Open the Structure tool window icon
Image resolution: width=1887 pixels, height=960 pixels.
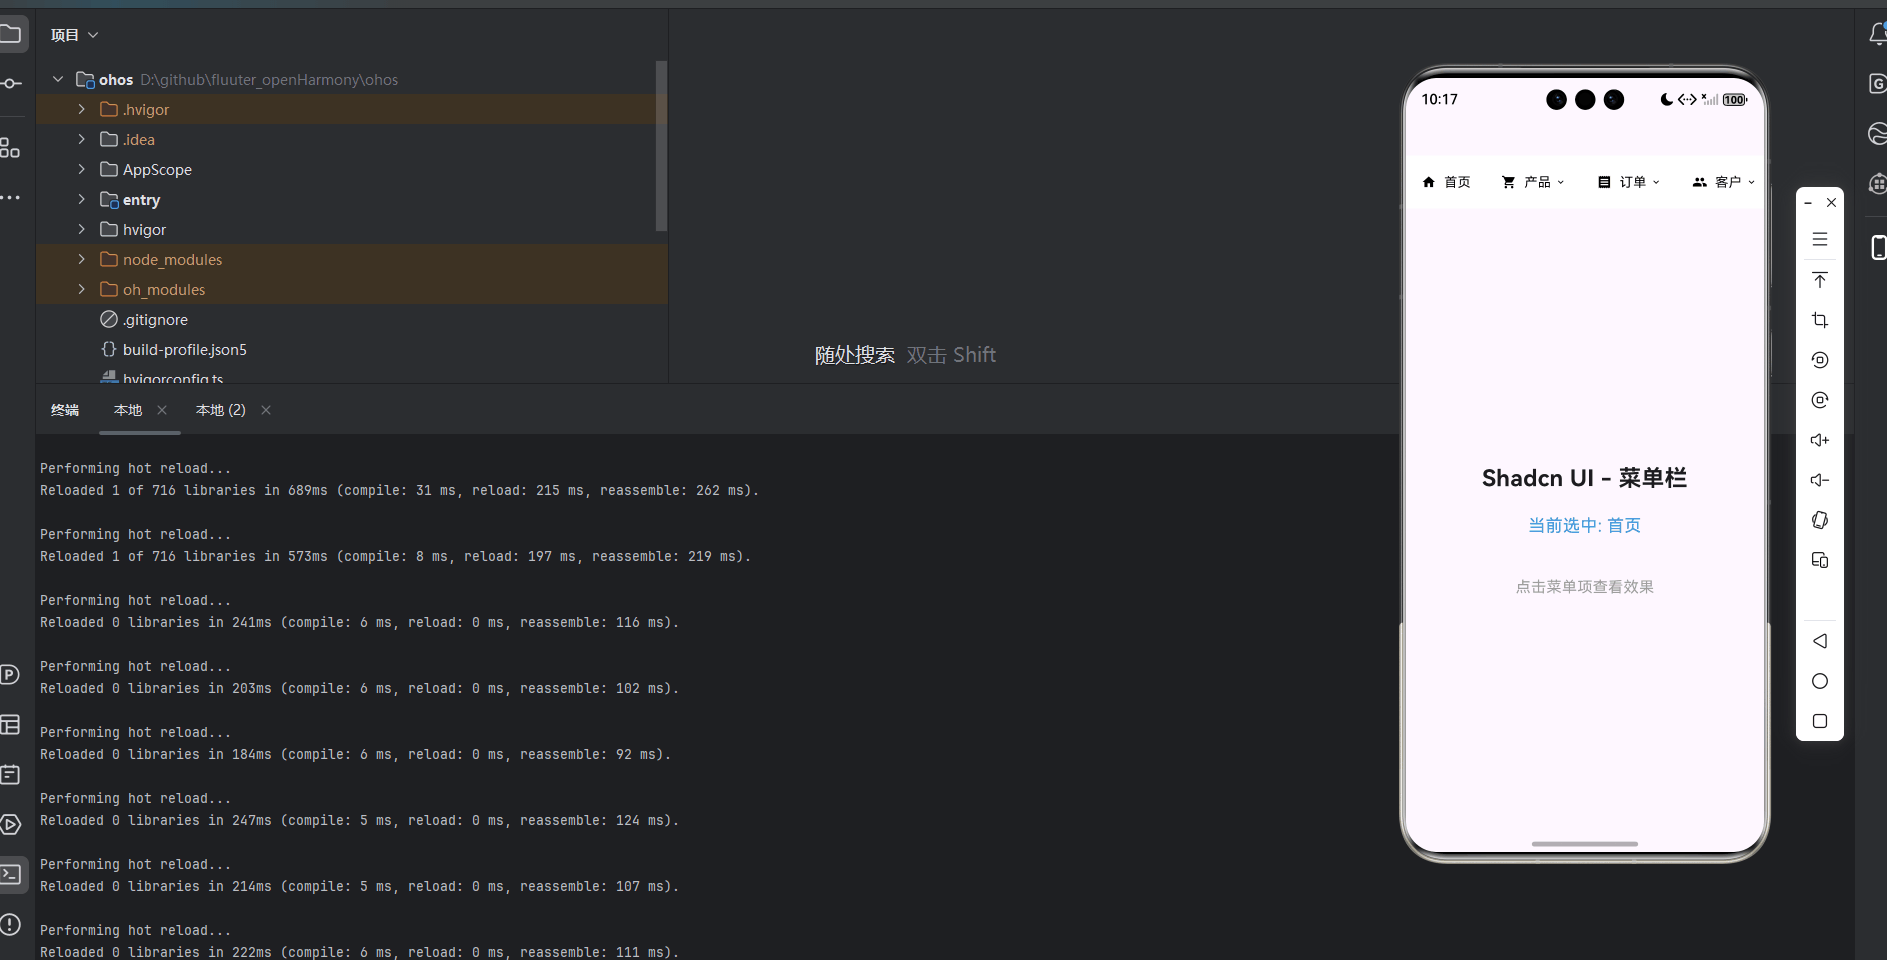(10, 148)
